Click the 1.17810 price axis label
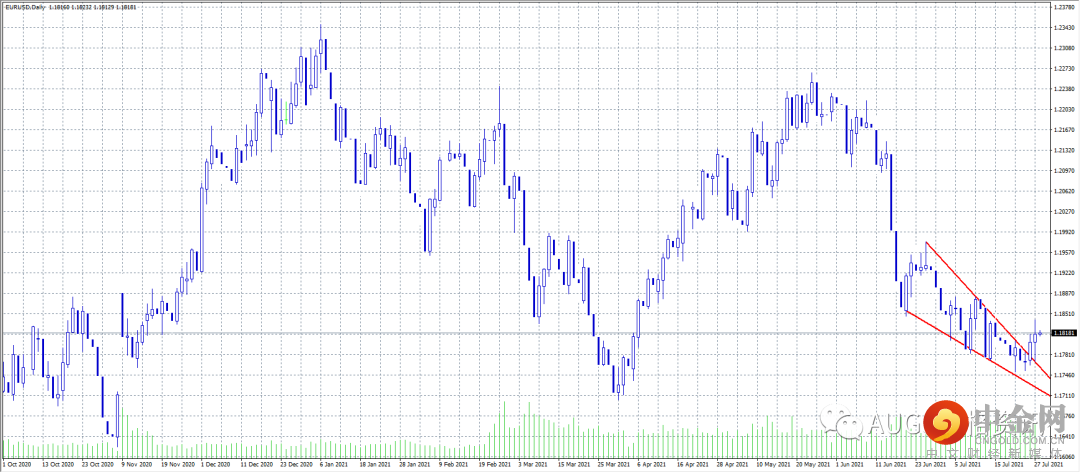 pyautogui.click(x=1063, y=355)
